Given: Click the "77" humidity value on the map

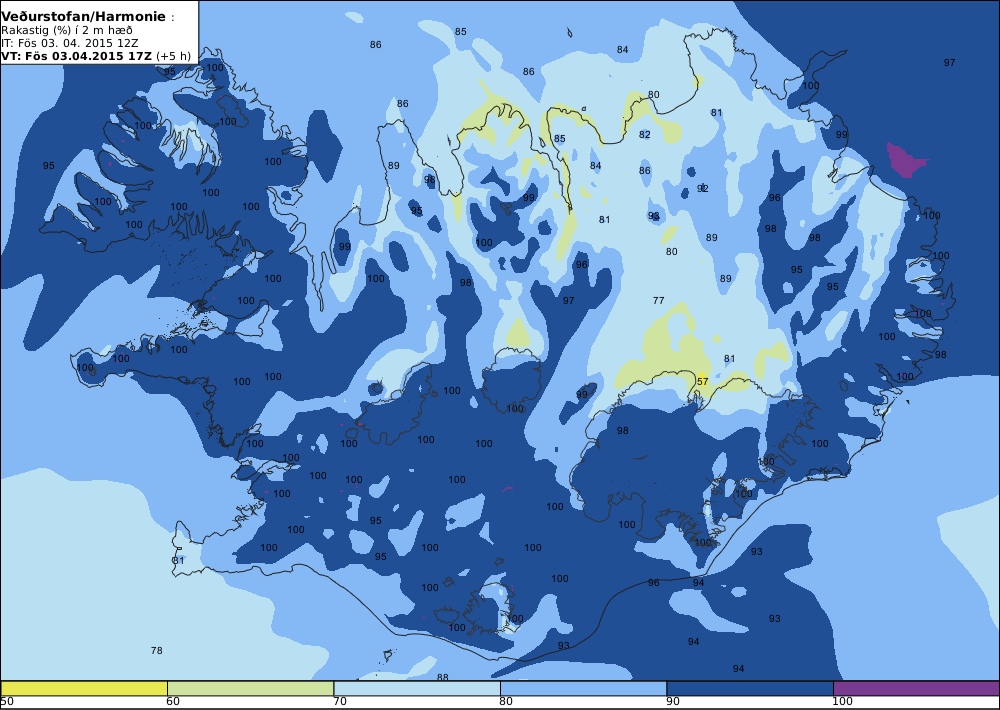Looking at the screenshot, I should point(659,300).
